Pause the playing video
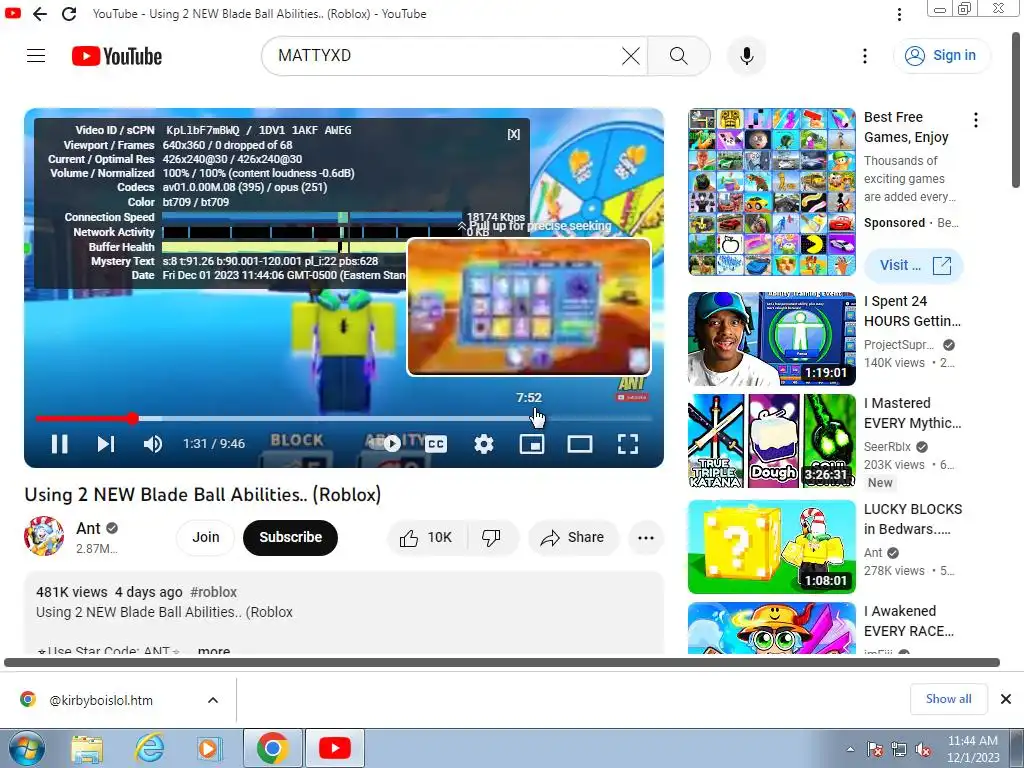 coord(59,444)
